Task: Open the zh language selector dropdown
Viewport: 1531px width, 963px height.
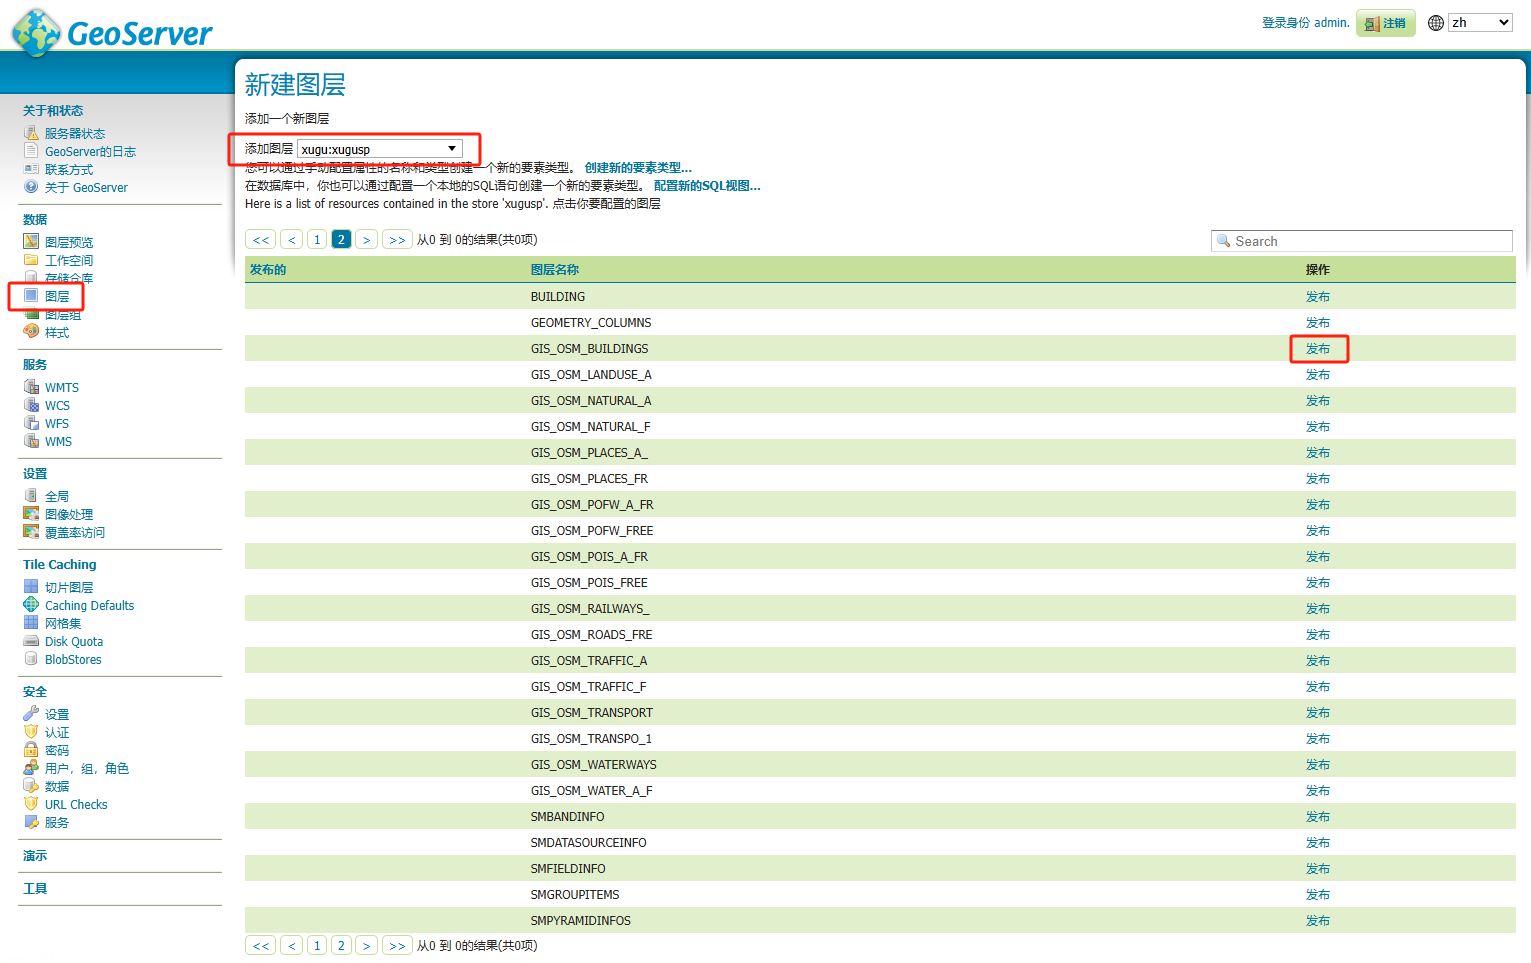Action: coord(1480,23)
